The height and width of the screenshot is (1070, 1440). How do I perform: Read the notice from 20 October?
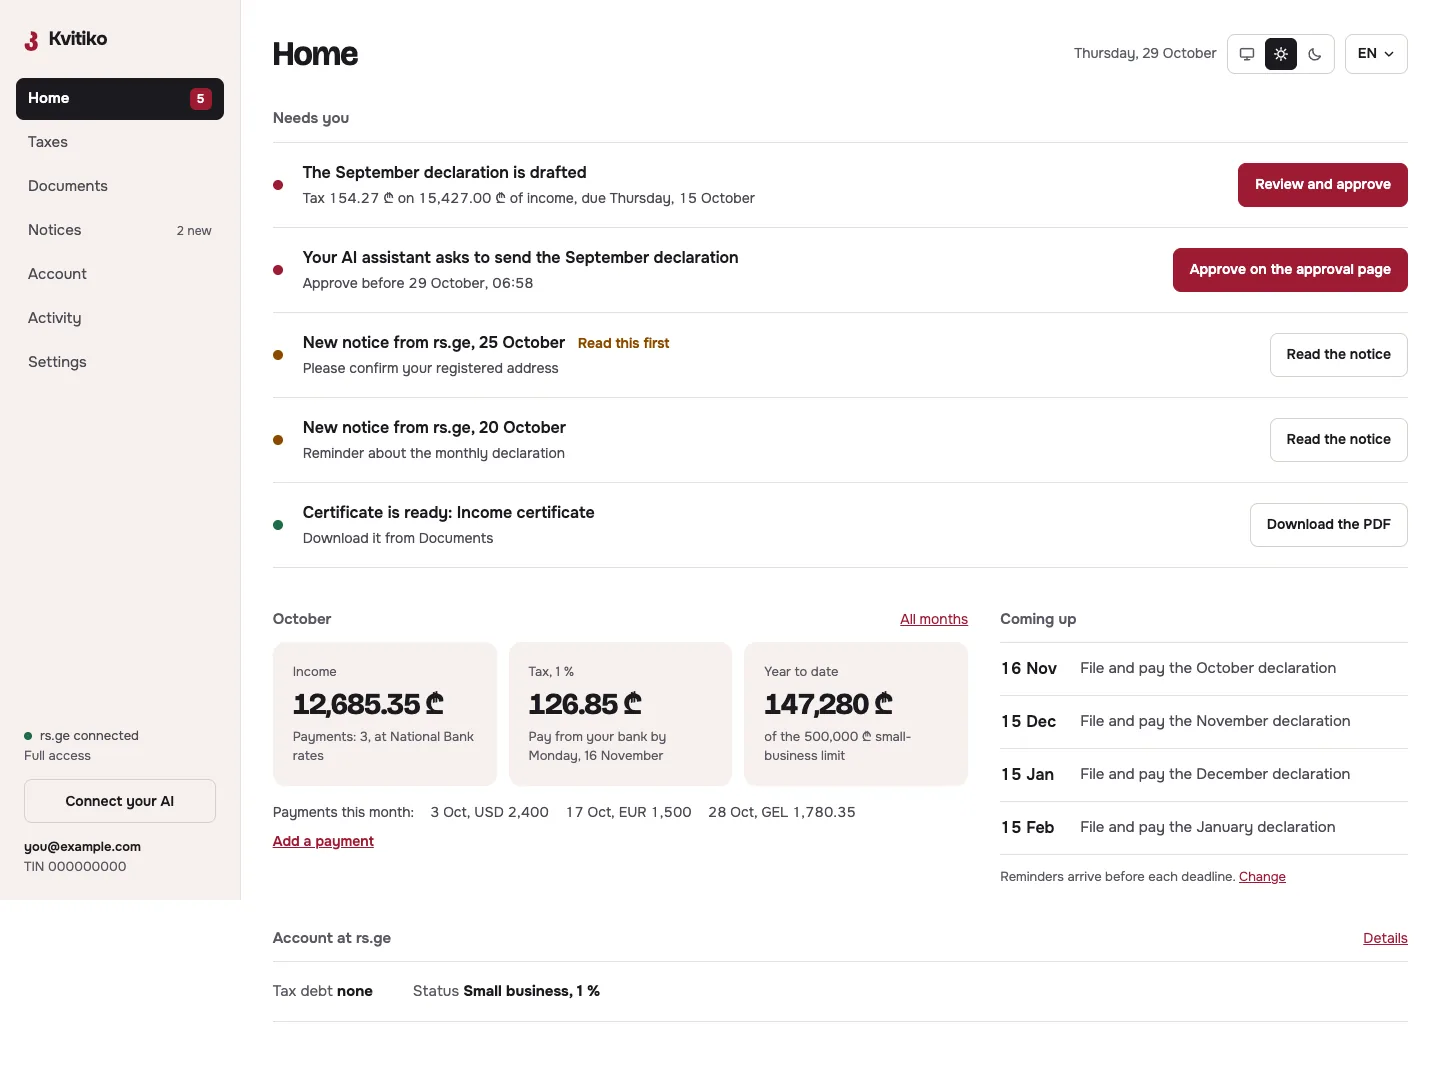1339,440
